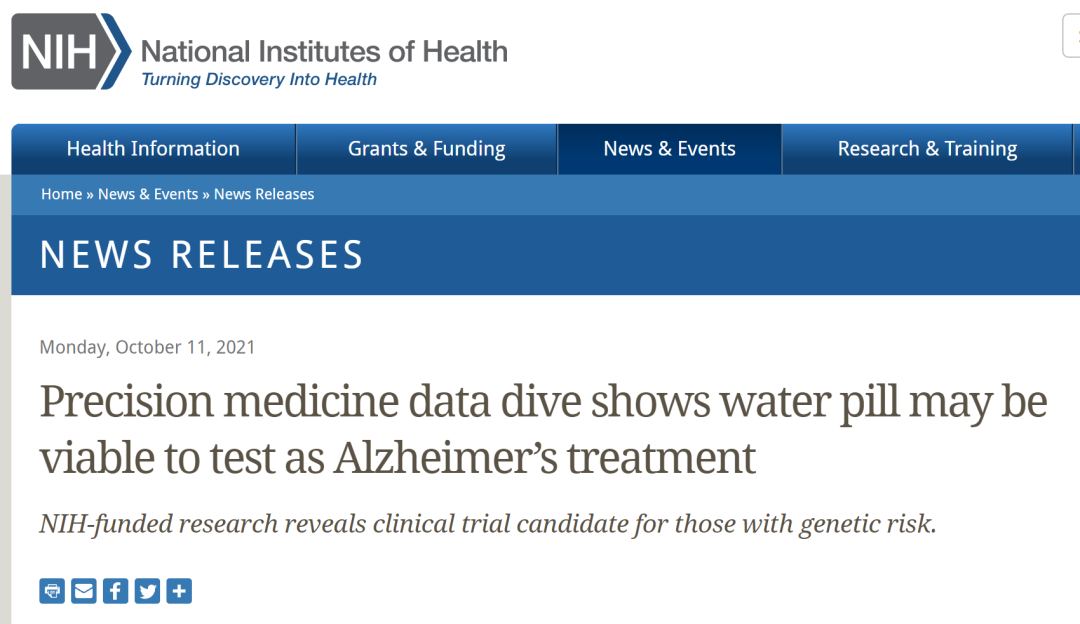Click the NEWS RELEASES section heading
Screen dimensions: 1080x624
tap(202, 255)
